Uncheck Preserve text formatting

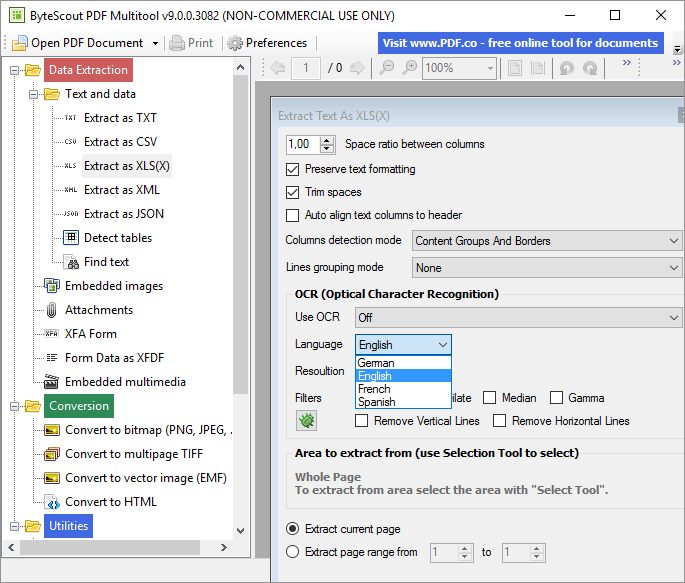click(292, 169)
